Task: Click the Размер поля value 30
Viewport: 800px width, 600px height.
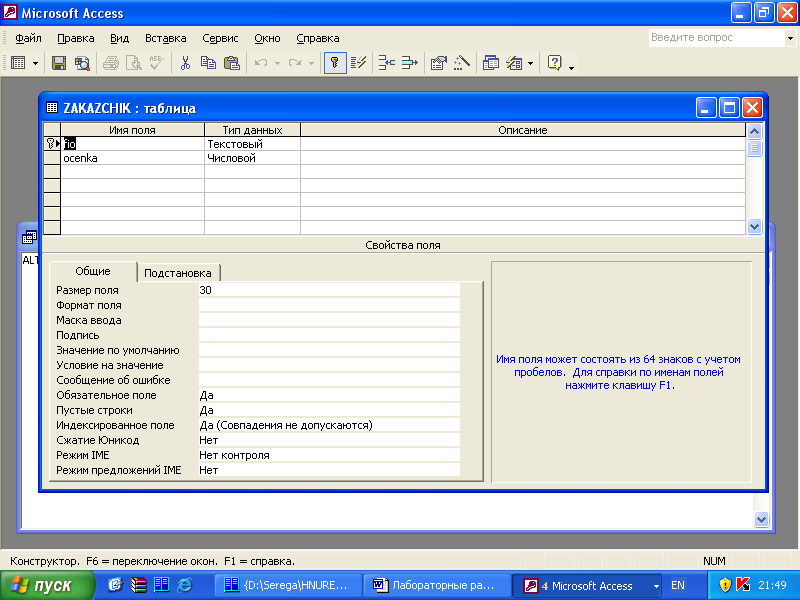Action: [329, 290]
